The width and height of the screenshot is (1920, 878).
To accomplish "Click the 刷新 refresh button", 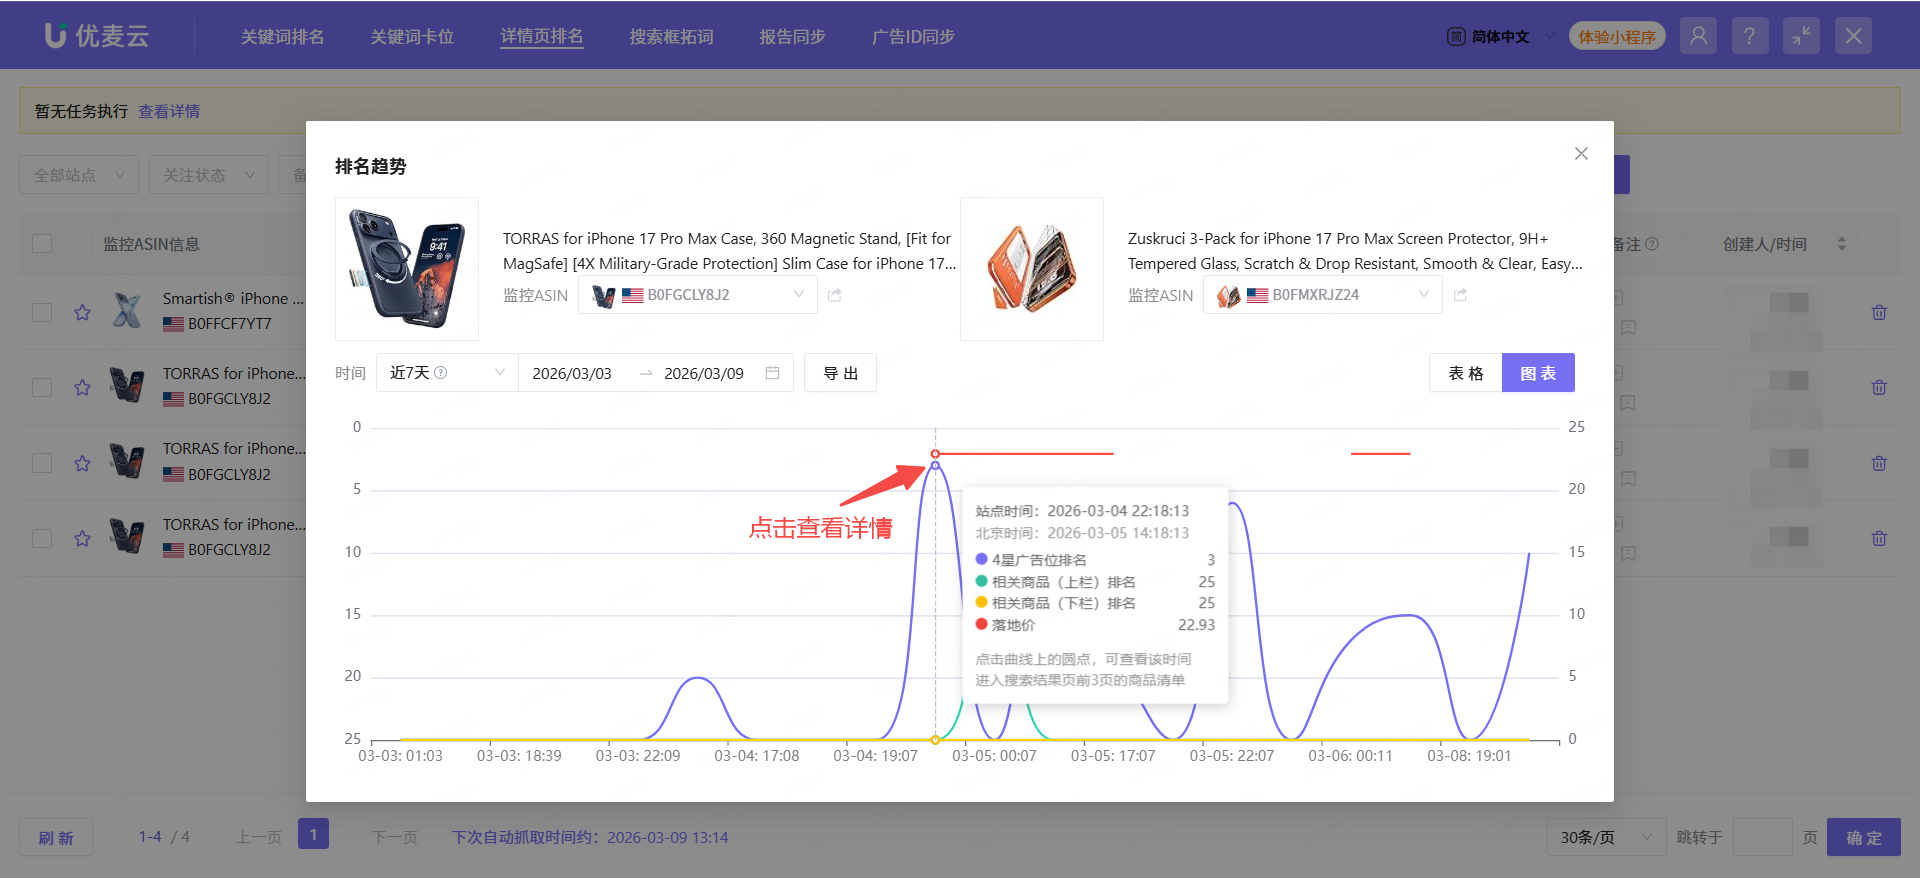I will (x=56, y=837).
